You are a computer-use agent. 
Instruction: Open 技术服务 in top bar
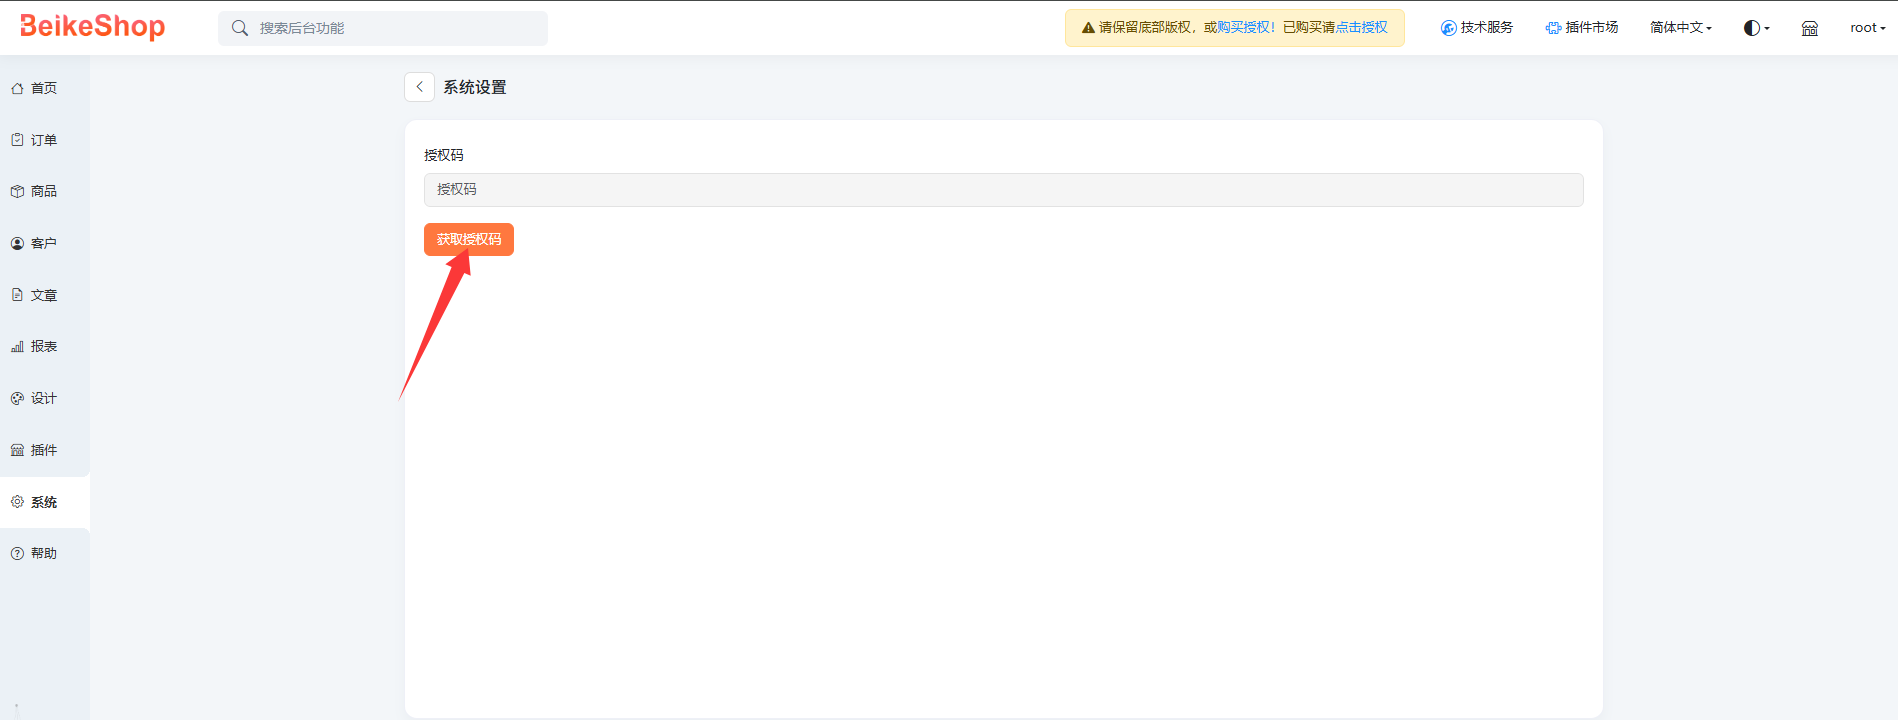pyautogui.click(x=1477, y=28)
